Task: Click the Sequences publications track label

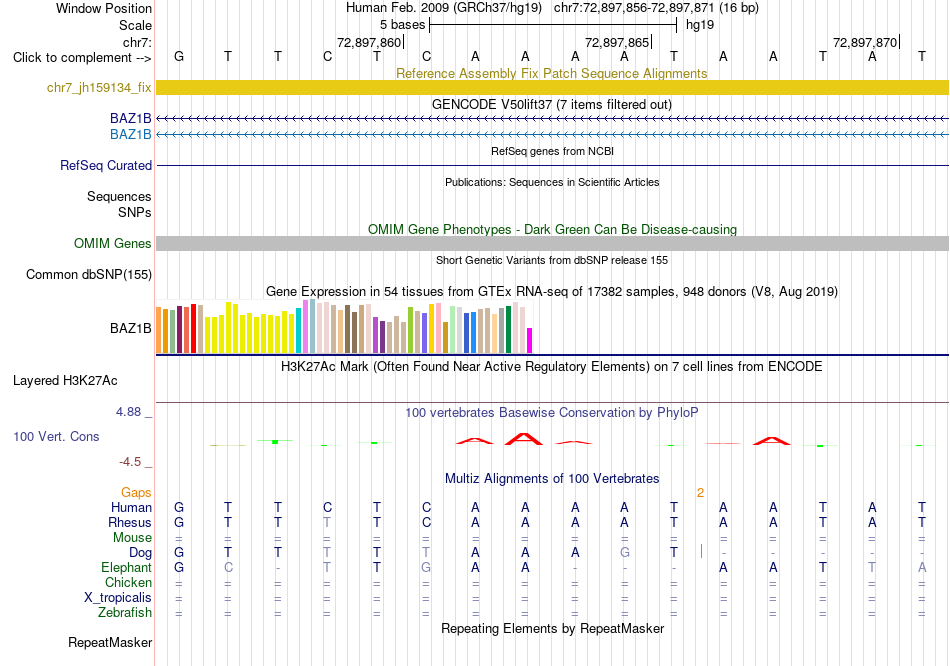Action: pos(119,196)
